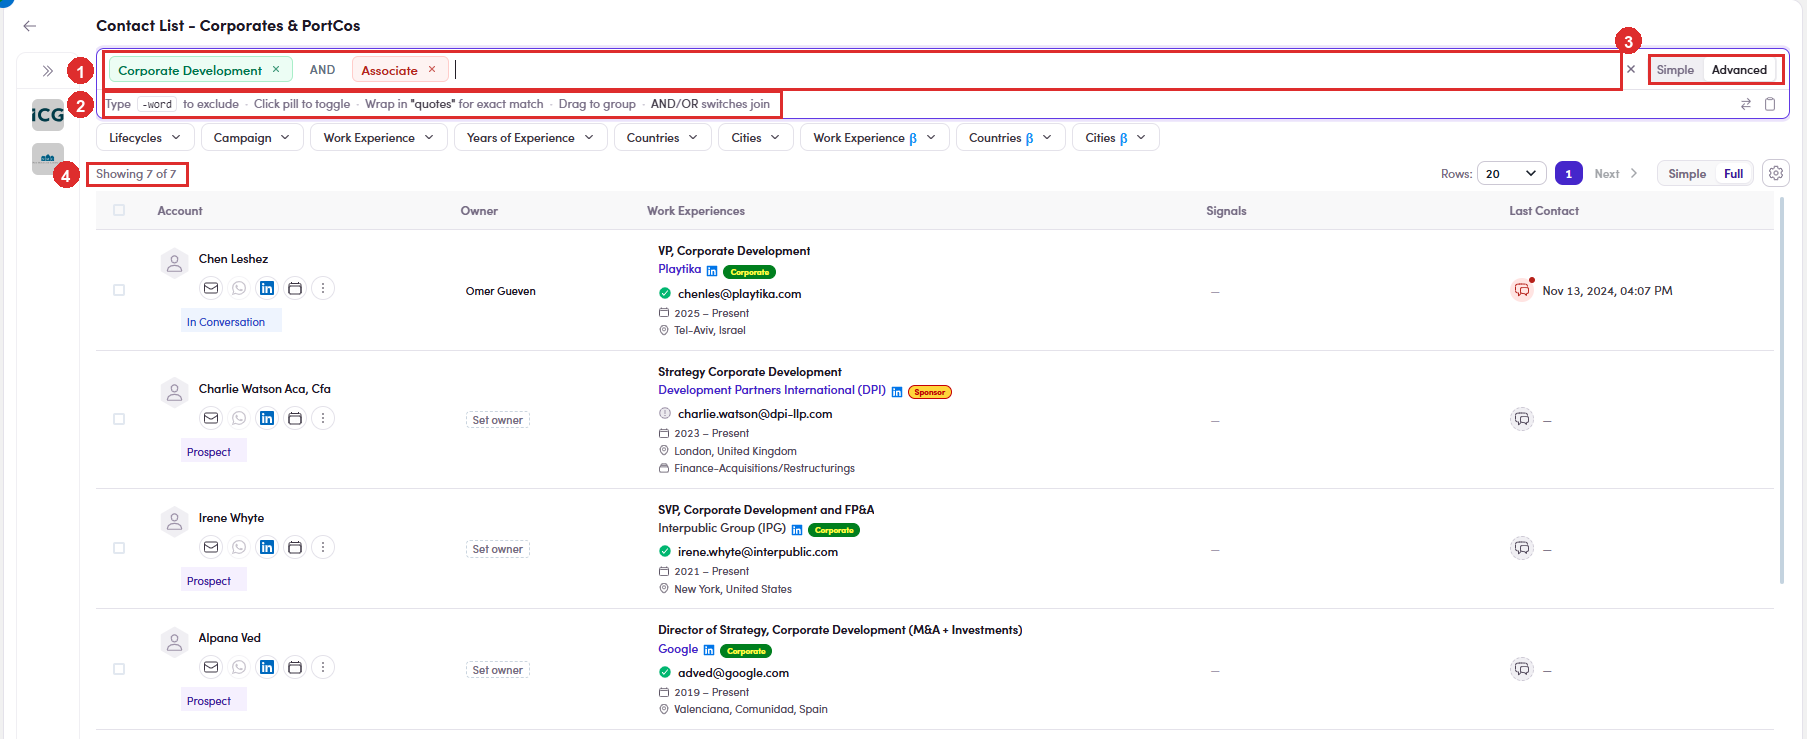1807x739 pixels.
Task: Click the clipboard icon under the search bar
Action: pos(1770,104)
